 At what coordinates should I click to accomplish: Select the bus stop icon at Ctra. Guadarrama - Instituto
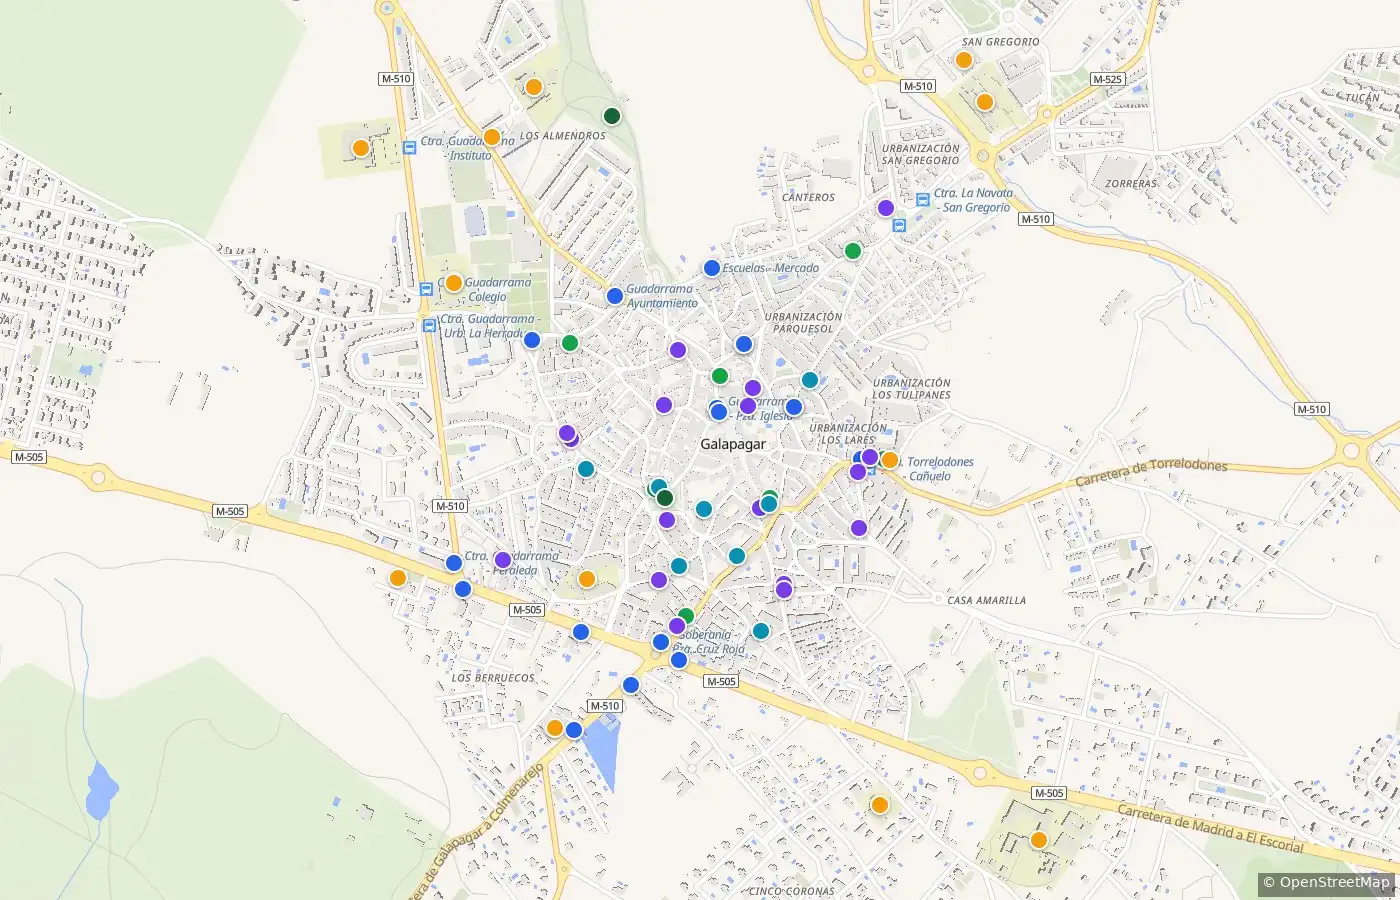[x=409, y=148]
